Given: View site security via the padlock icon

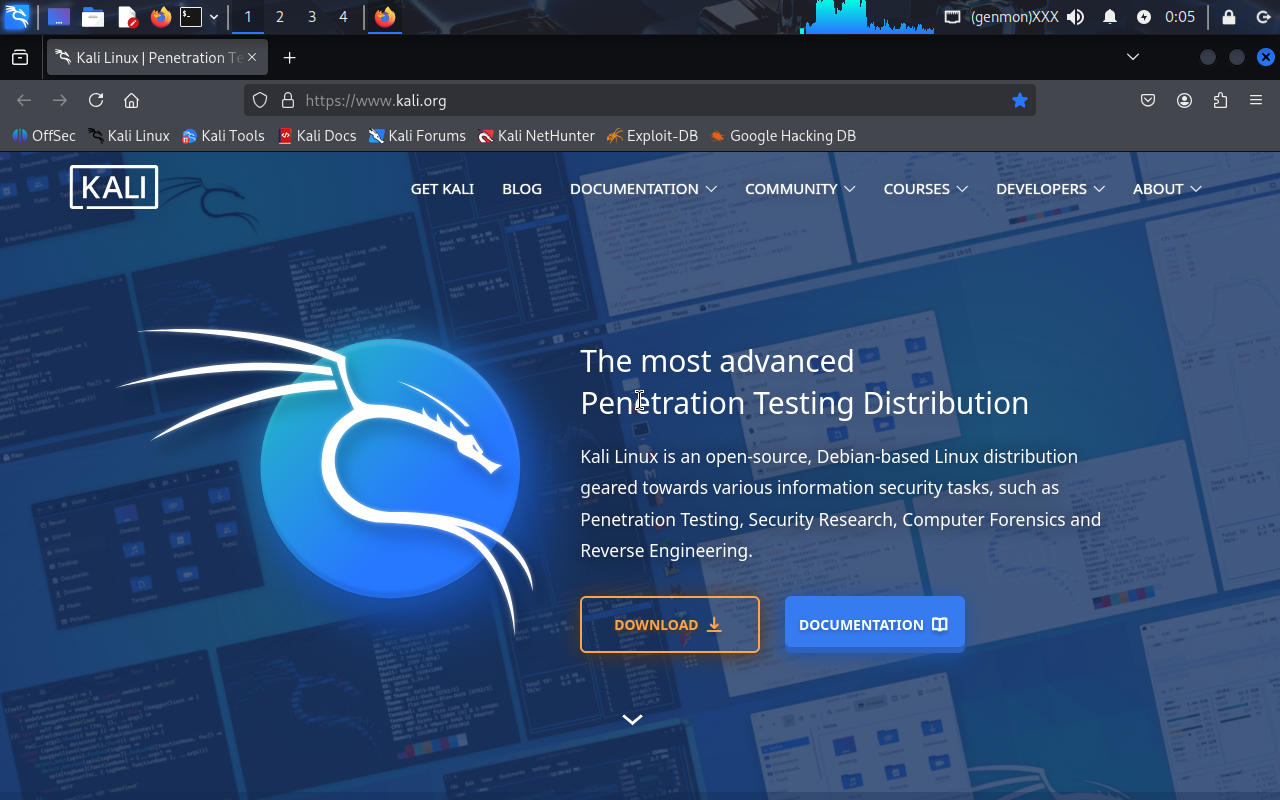Looking at the screenshot, I should (x=288, y=100).
